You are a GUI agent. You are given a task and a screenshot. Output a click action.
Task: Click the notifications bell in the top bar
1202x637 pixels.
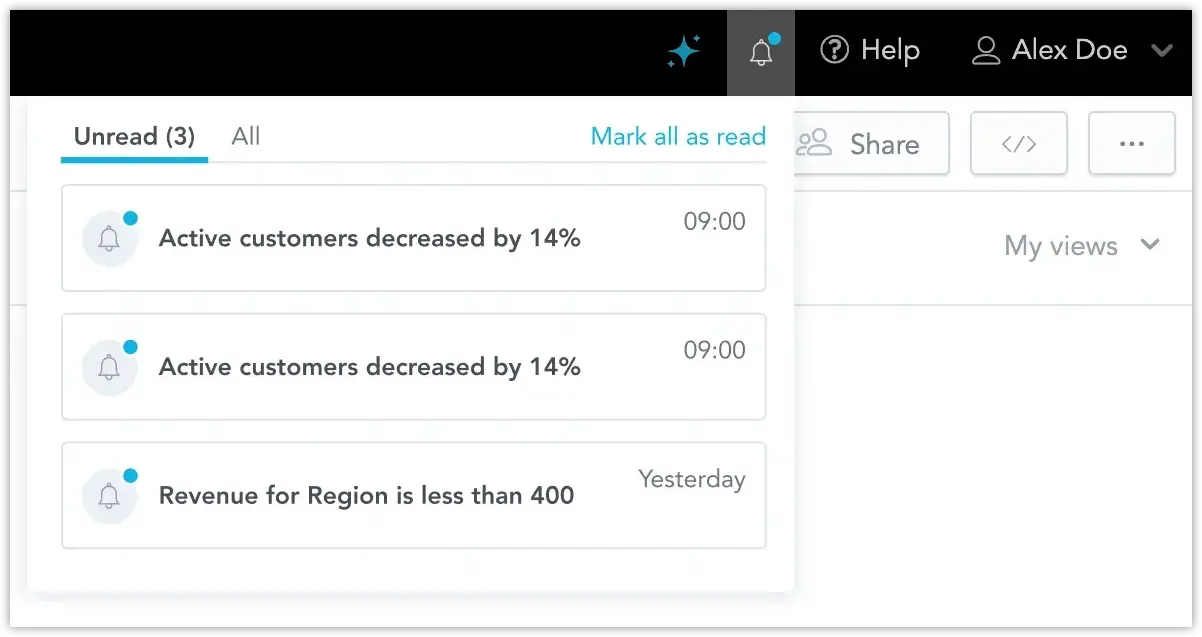point(761,52)
